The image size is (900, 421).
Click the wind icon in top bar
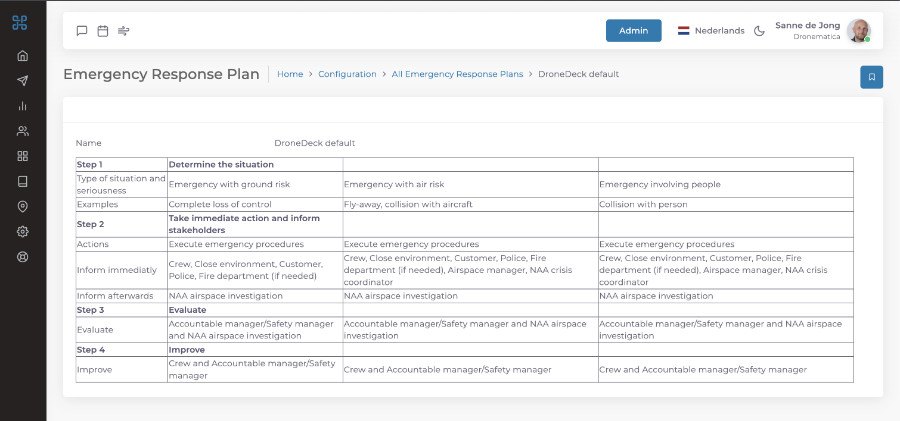124,31
